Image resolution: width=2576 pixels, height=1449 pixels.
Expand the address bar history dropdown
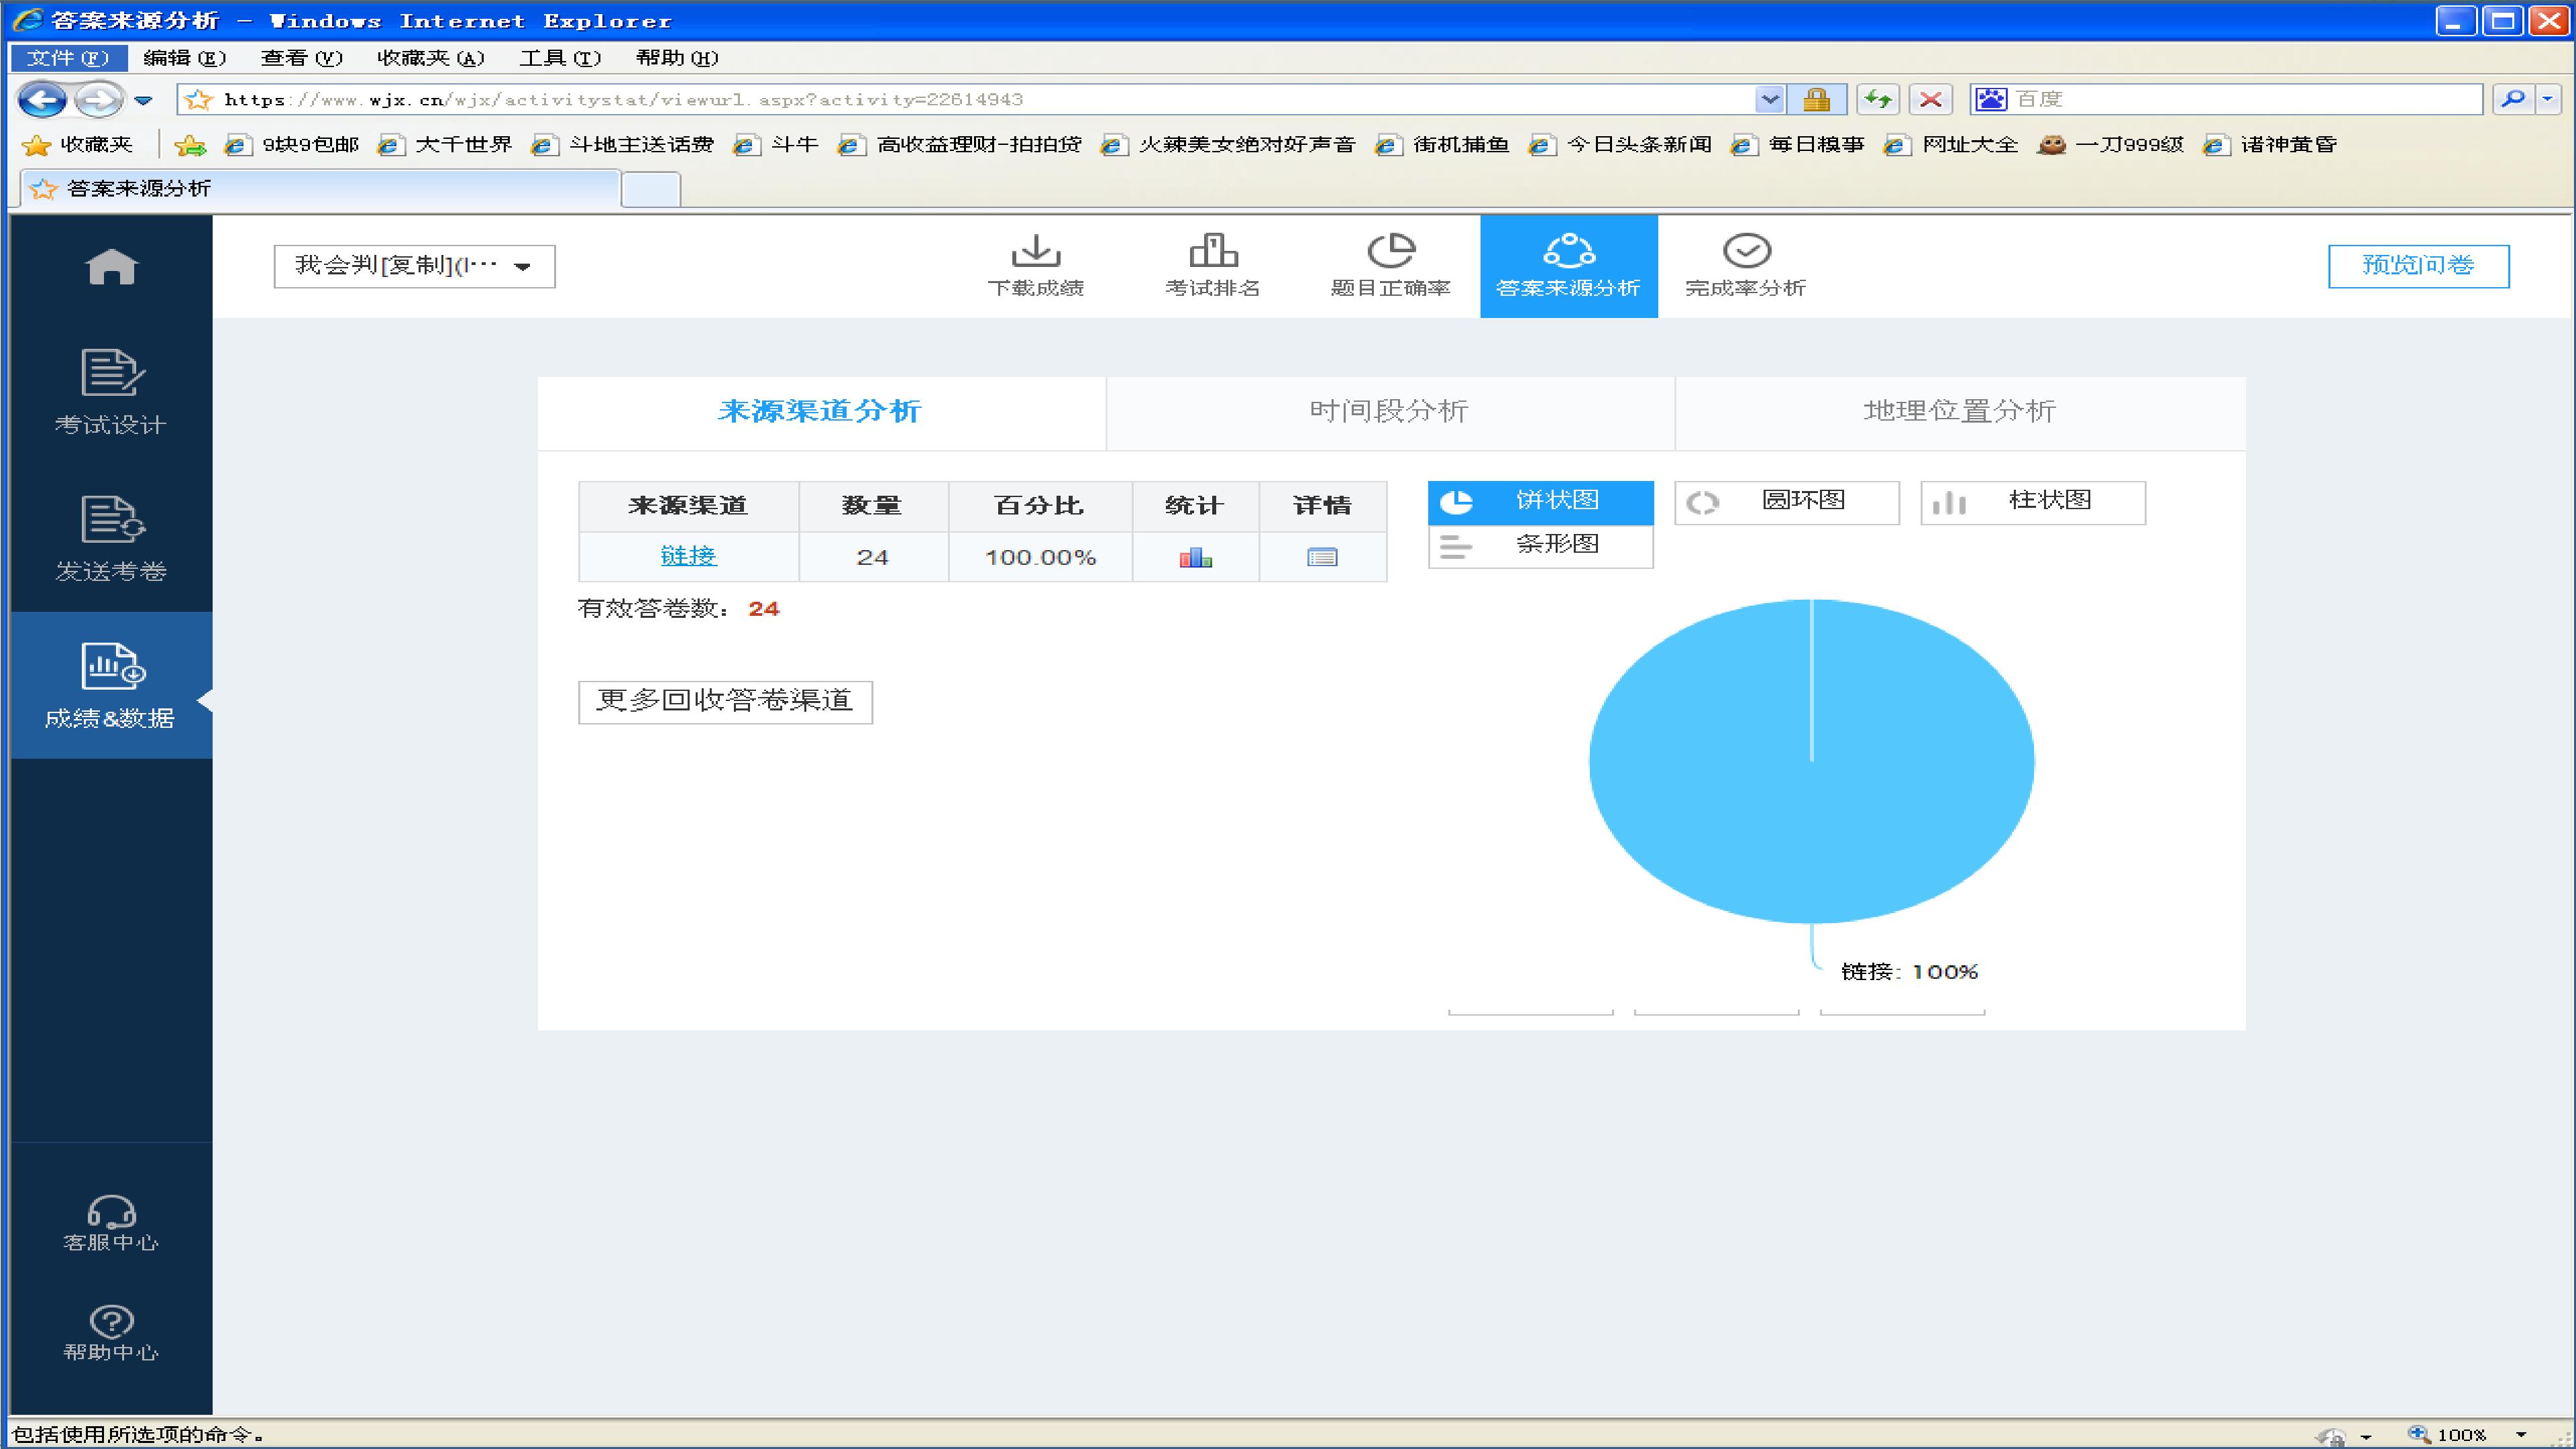[1769, 99]
